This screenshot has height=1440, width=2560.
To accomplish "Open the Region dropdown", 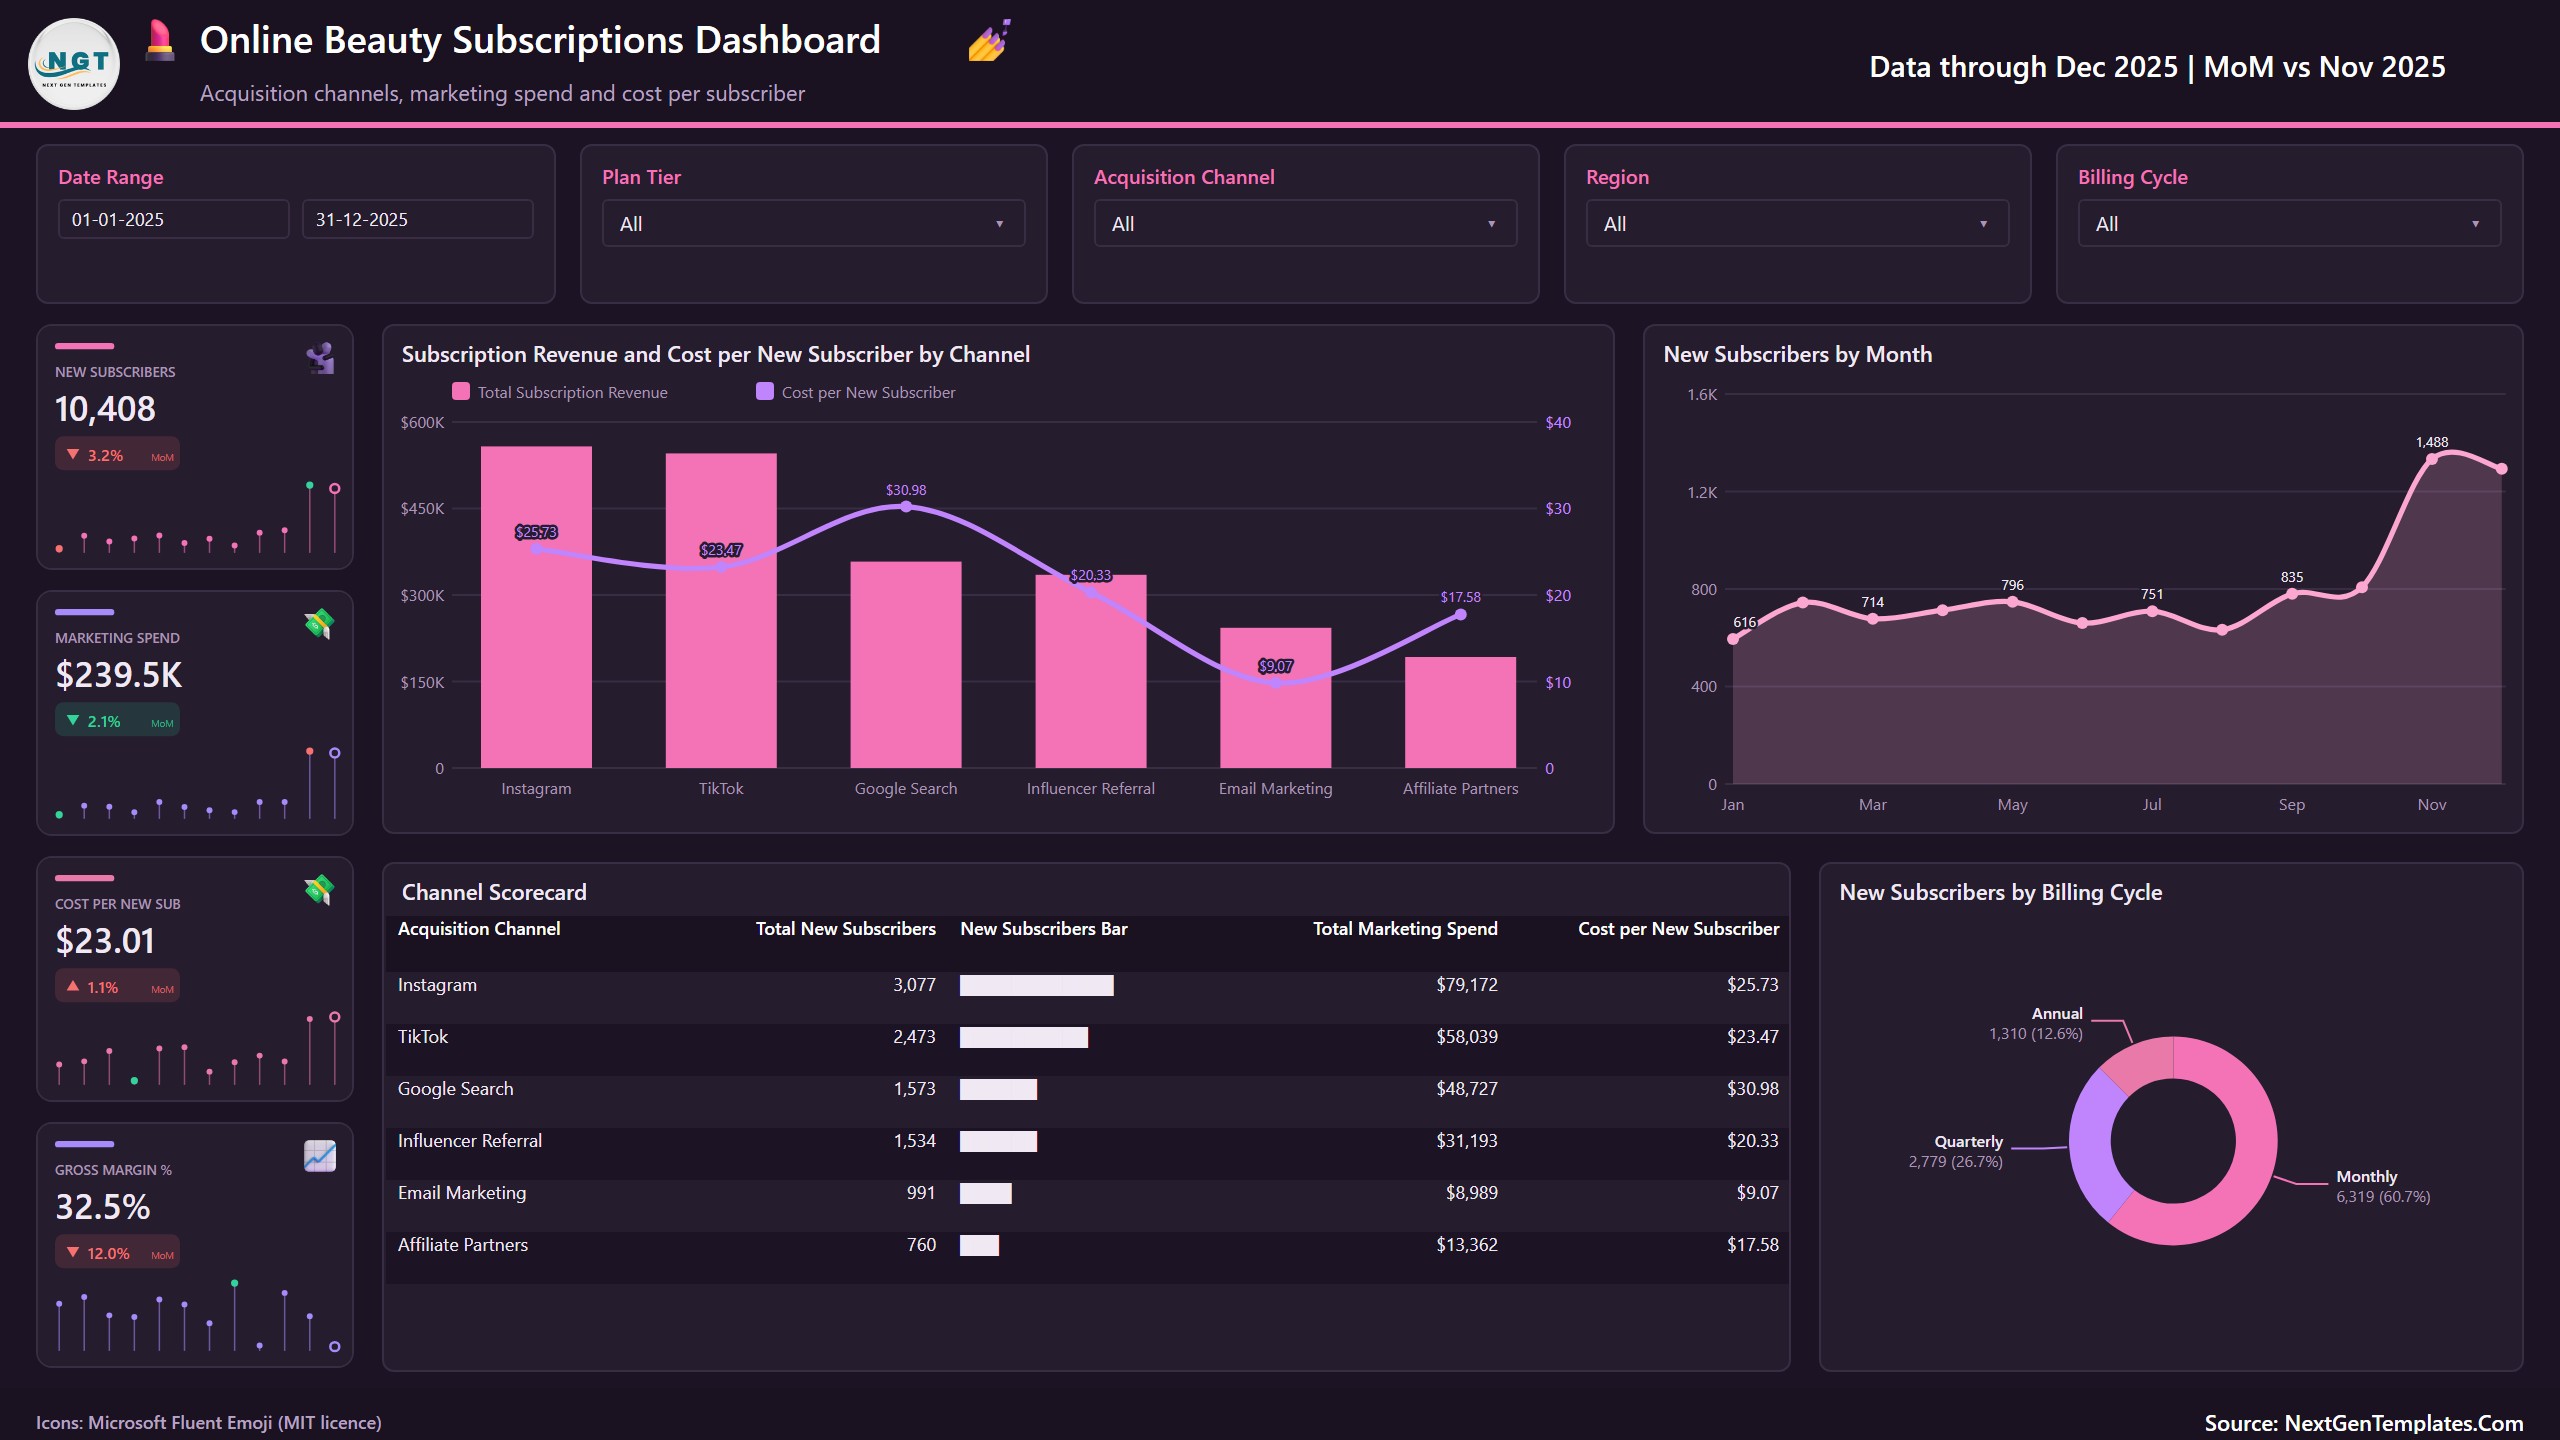I will pos(1797,224).
